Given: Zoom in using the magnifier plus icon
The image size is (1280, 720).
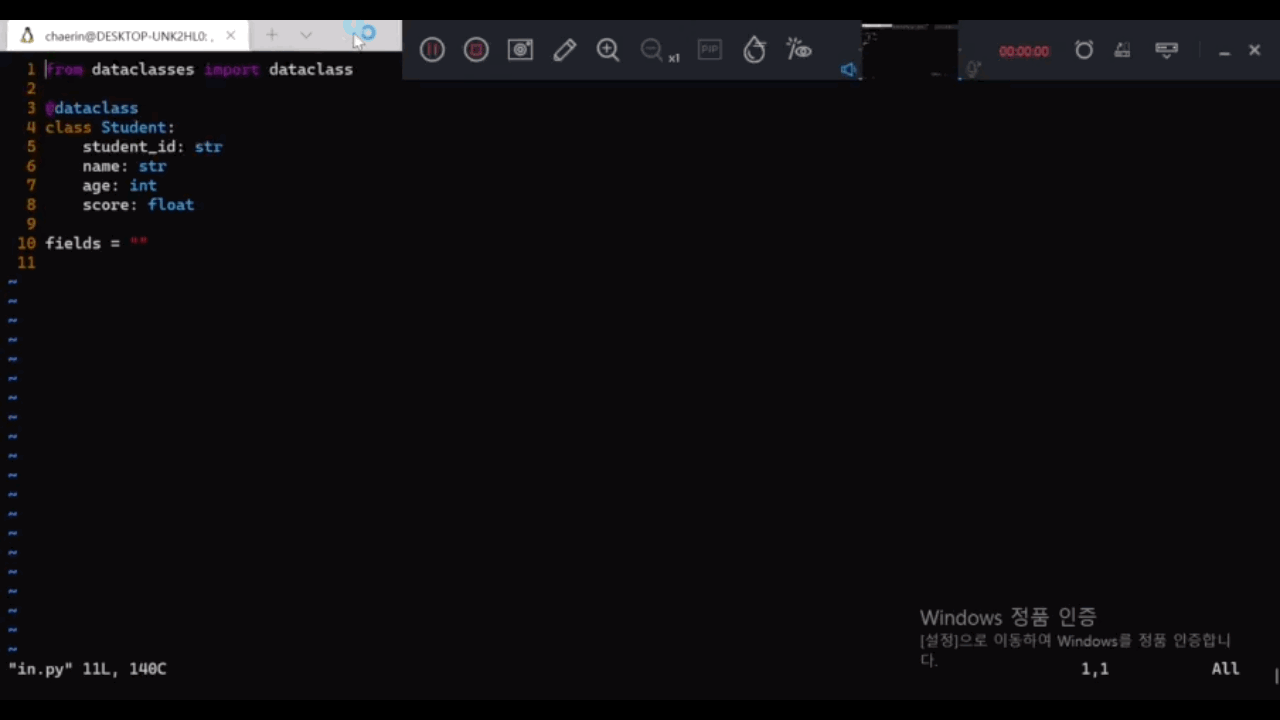Looking at the screenshot, I should pyautogui.click(x=607, y=50).
